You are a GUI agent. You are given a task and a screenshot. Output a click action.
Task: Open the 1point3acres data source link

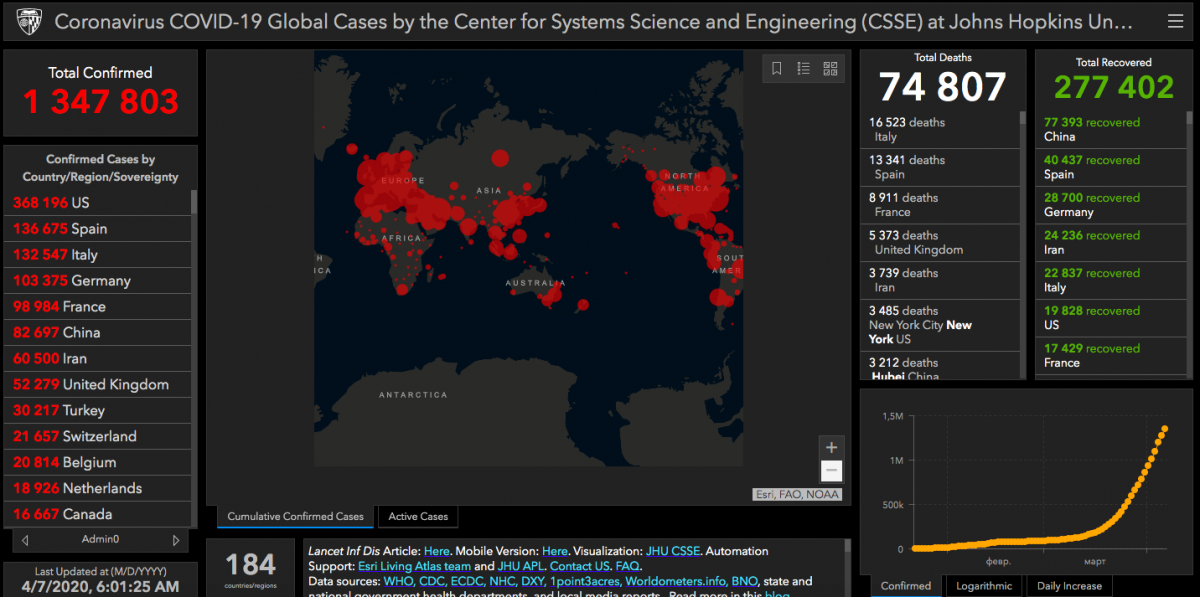[585, 581]
